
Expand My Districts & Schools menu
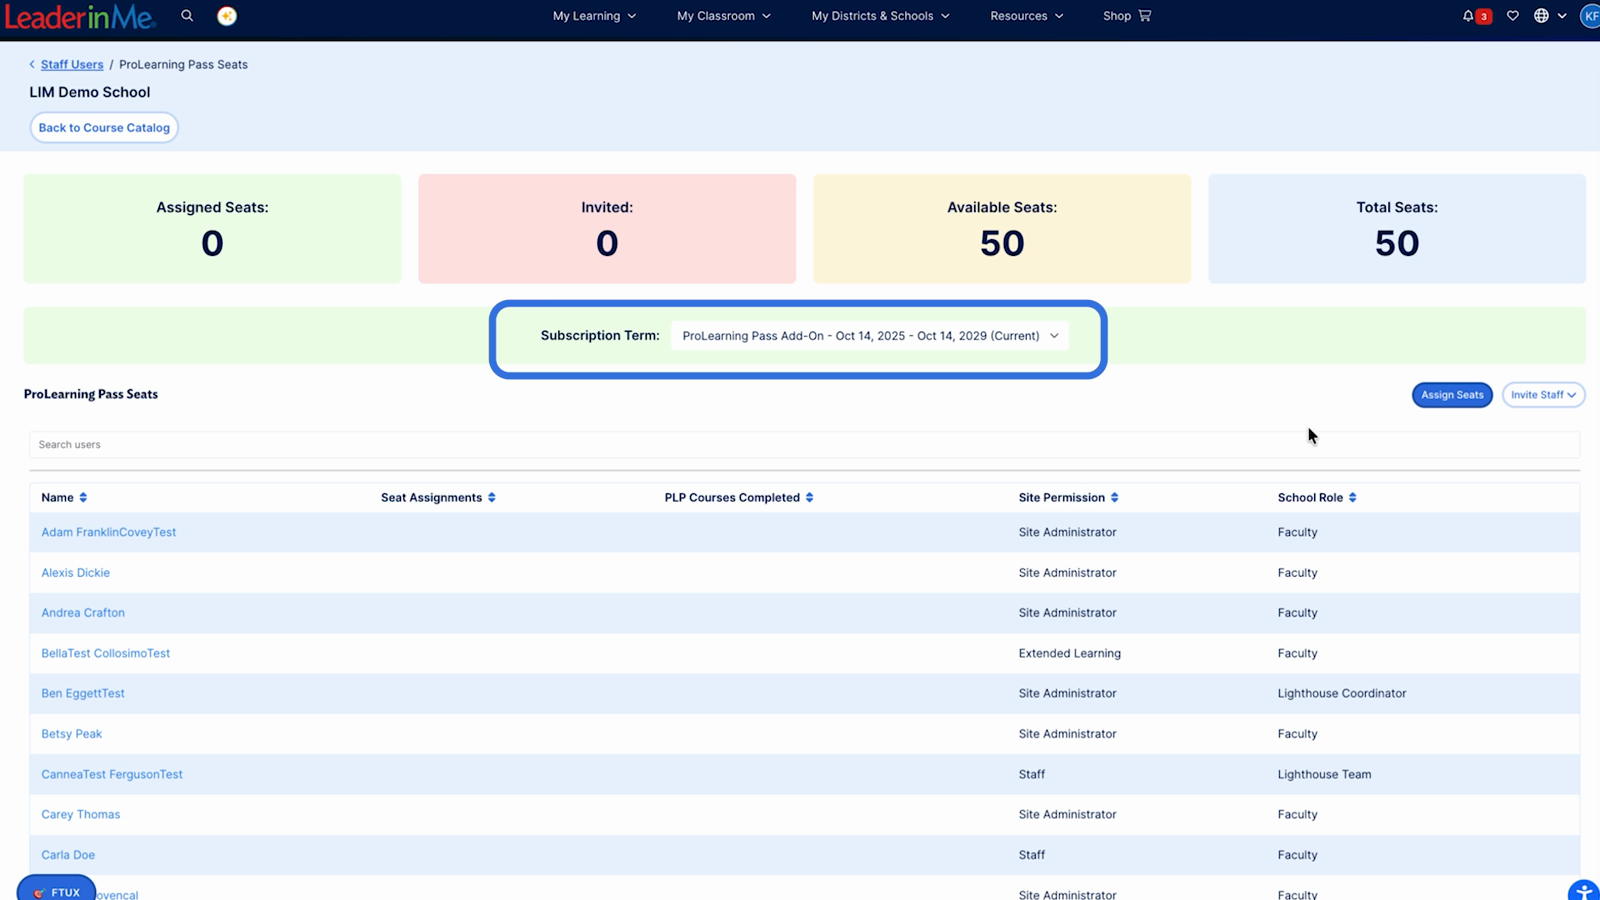click(x=880, y=16)
